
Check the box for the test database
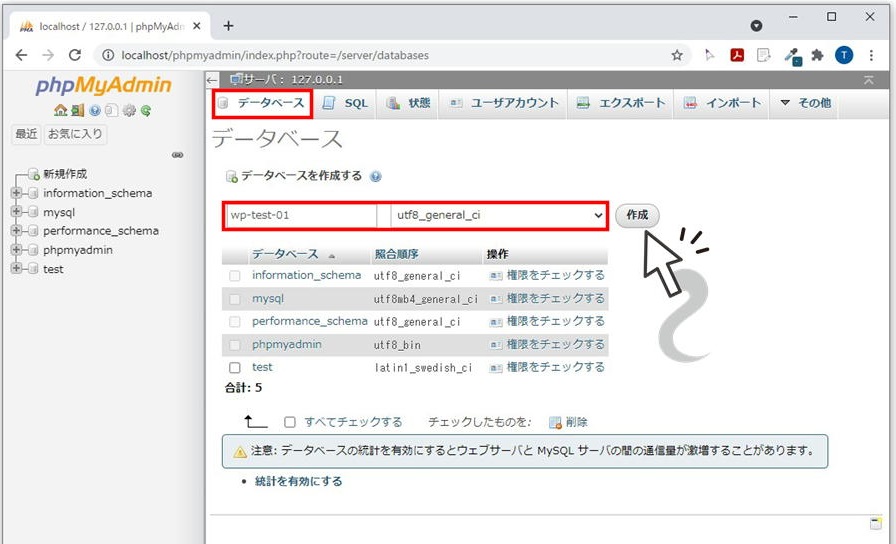[235, 368]
